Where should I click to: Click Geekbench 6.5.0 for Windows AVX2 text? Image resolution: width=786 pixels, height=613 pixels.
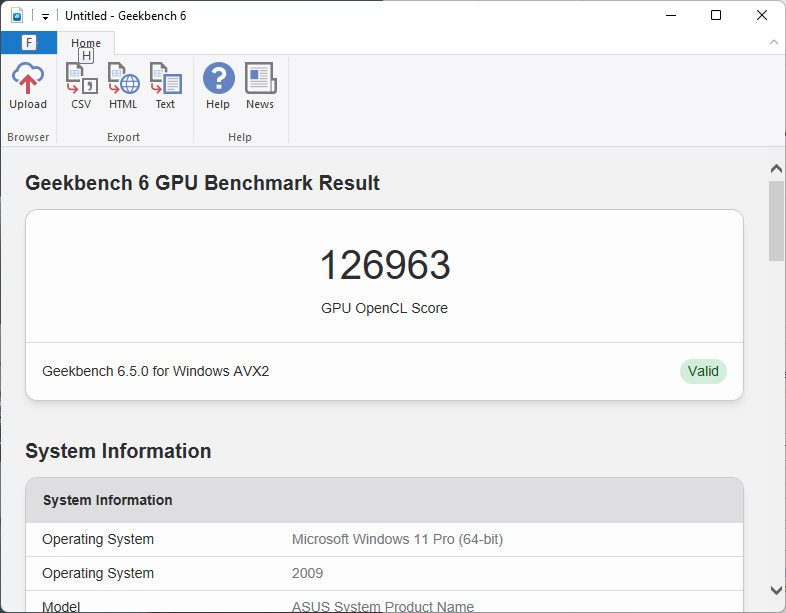click(155, 371)
